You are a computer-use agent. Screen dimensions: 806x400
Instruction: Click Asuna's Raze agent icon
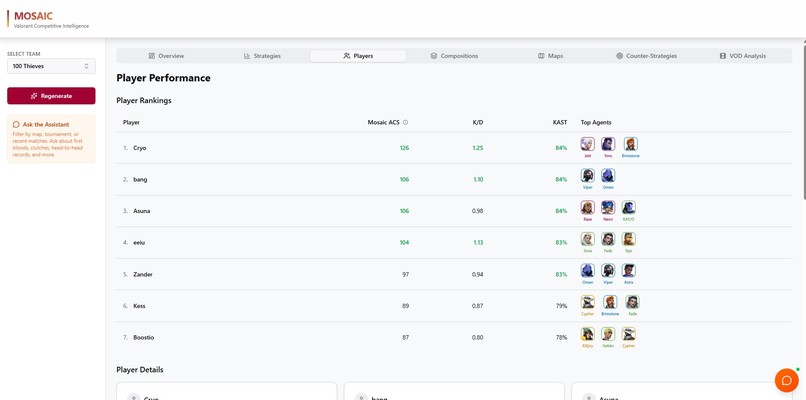pos(588,207)
